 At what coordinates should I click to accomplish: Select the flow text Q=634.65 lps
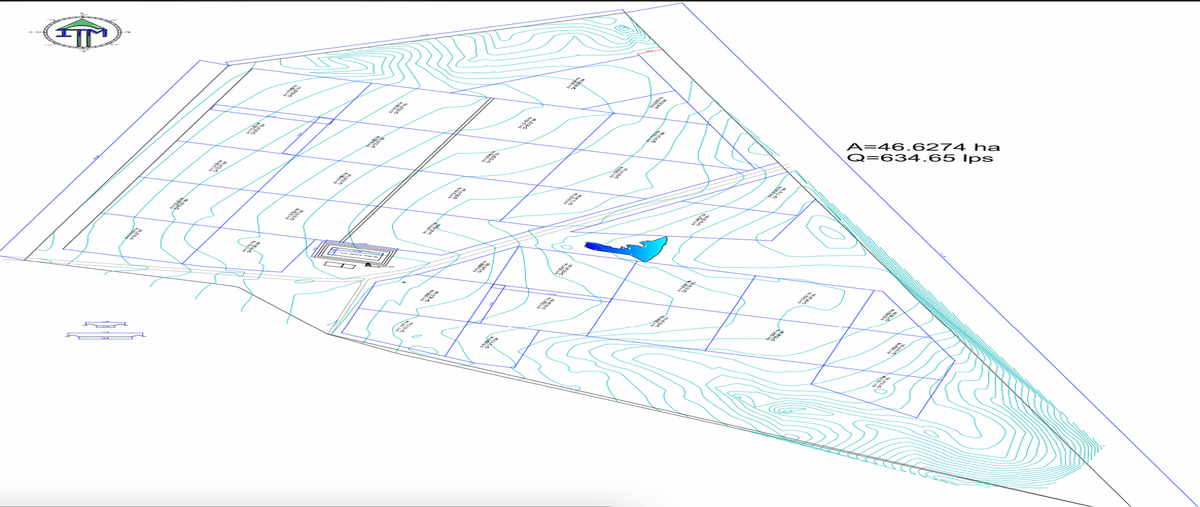[x=919, y=158]
